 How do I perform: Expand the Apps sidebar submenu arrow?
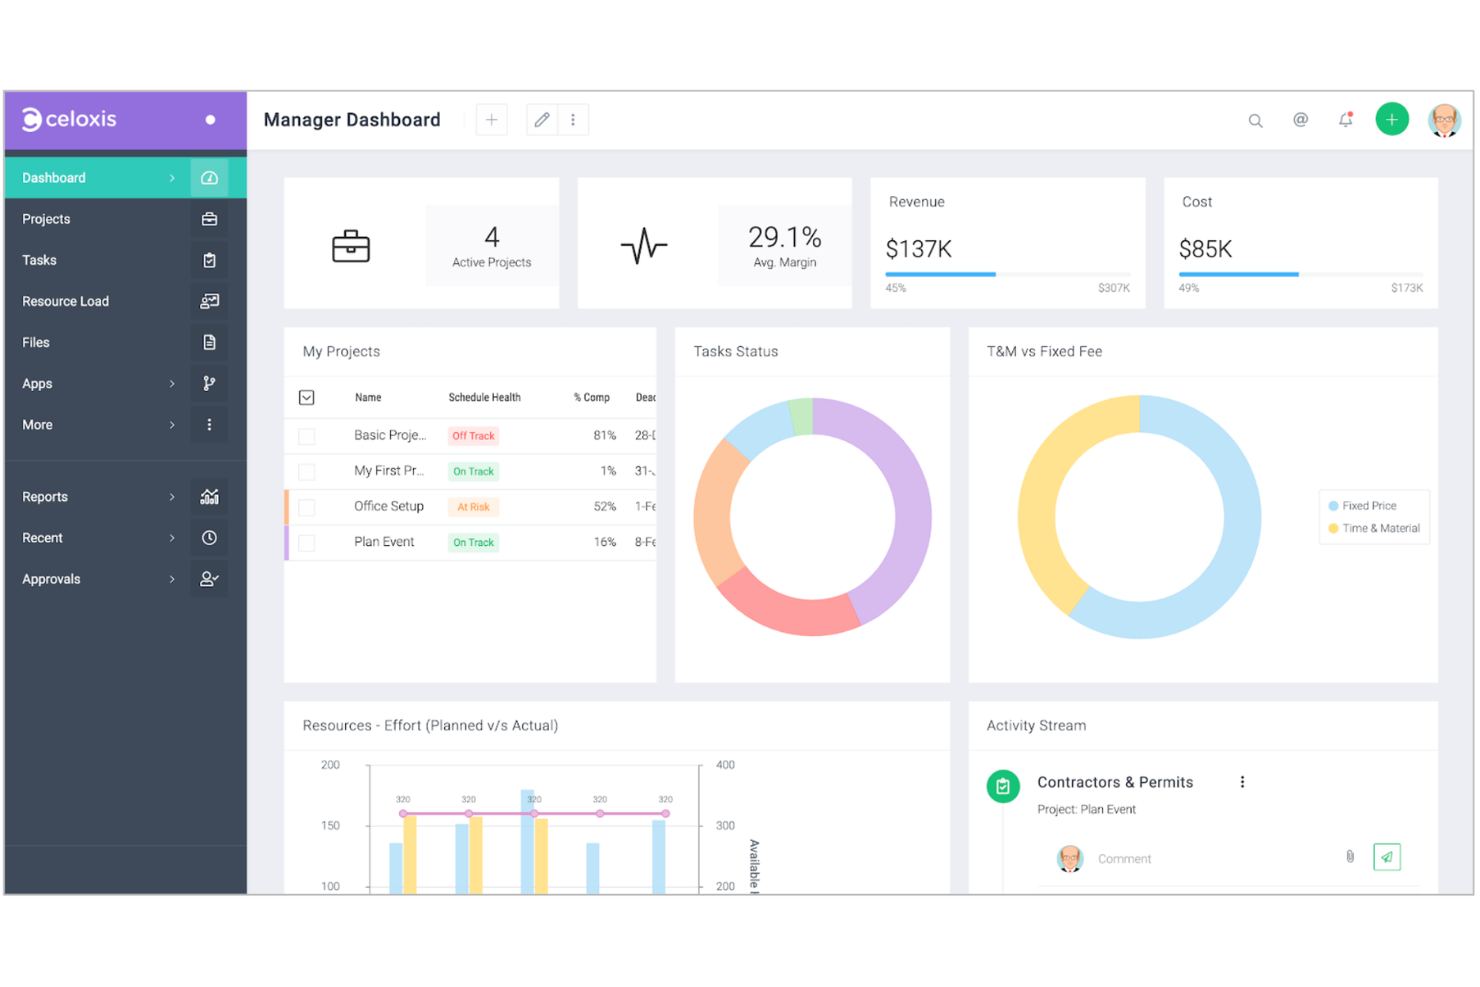(x=172, y=384)
